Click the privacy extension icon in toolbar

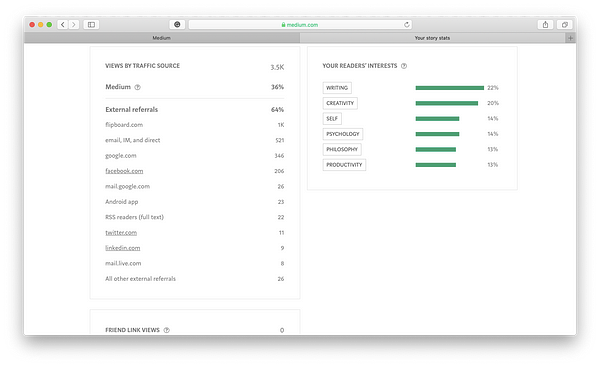tap(177, 24)
